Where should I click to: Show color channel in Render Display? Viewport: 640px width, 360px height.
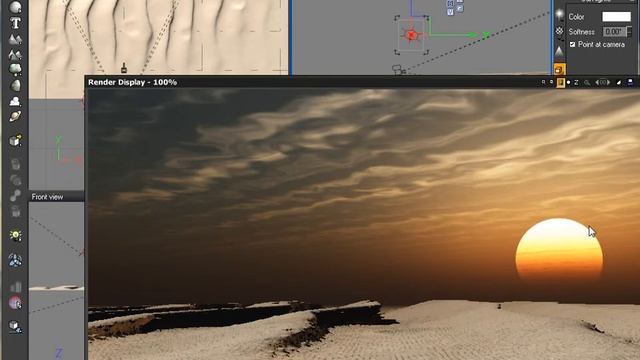560,82
